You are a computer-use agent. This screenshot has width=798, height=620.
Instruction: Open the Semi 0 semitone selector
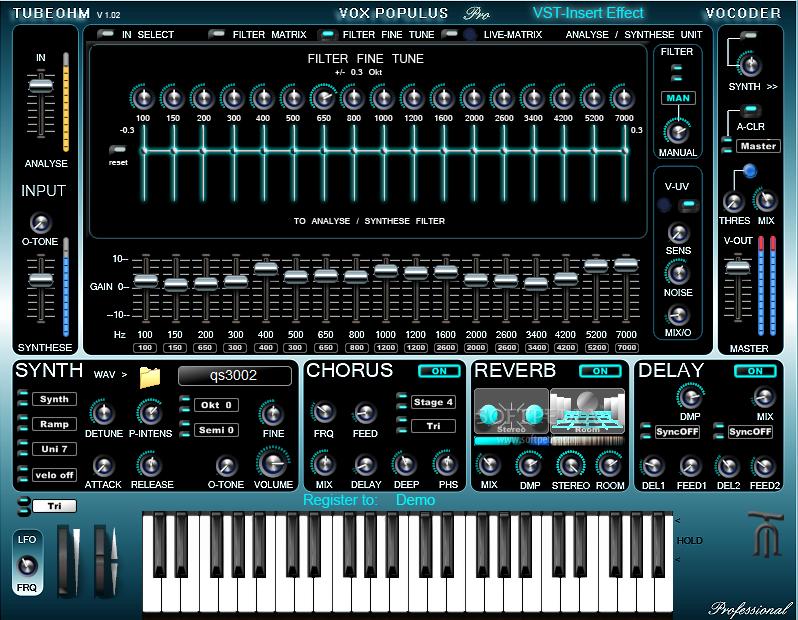coord(216,430)
